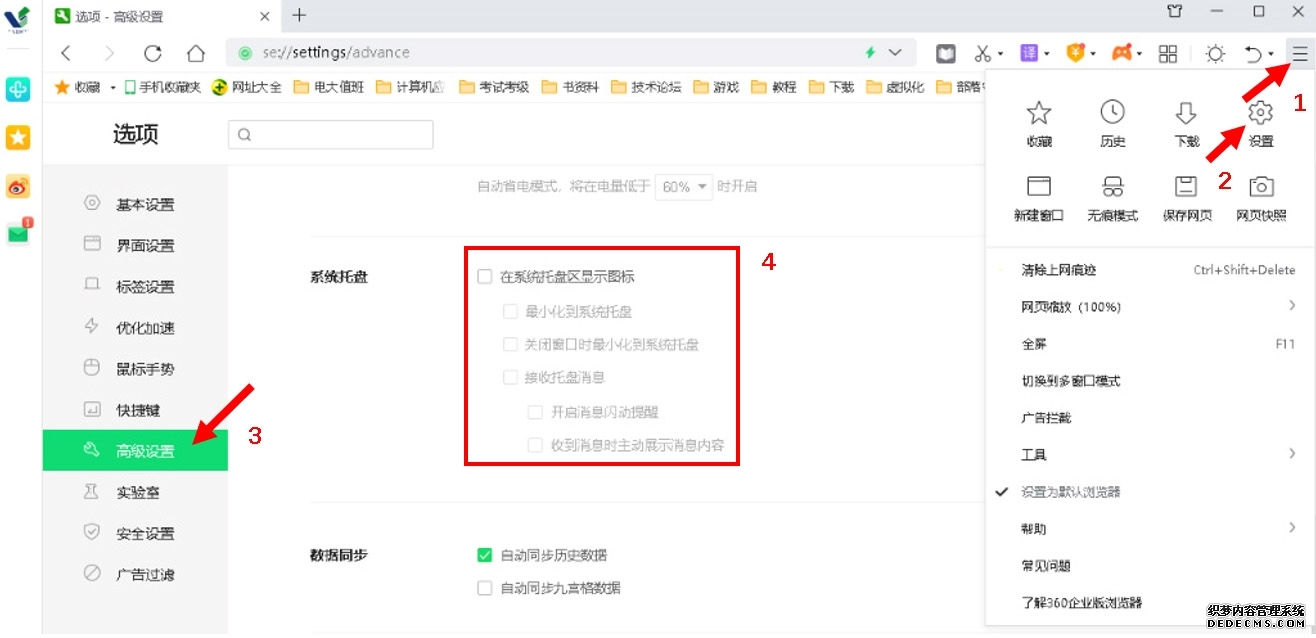1316x638 pixels.
Task: Uncheck 自动同步历史数据 checkbox
Action: point(485,555)
